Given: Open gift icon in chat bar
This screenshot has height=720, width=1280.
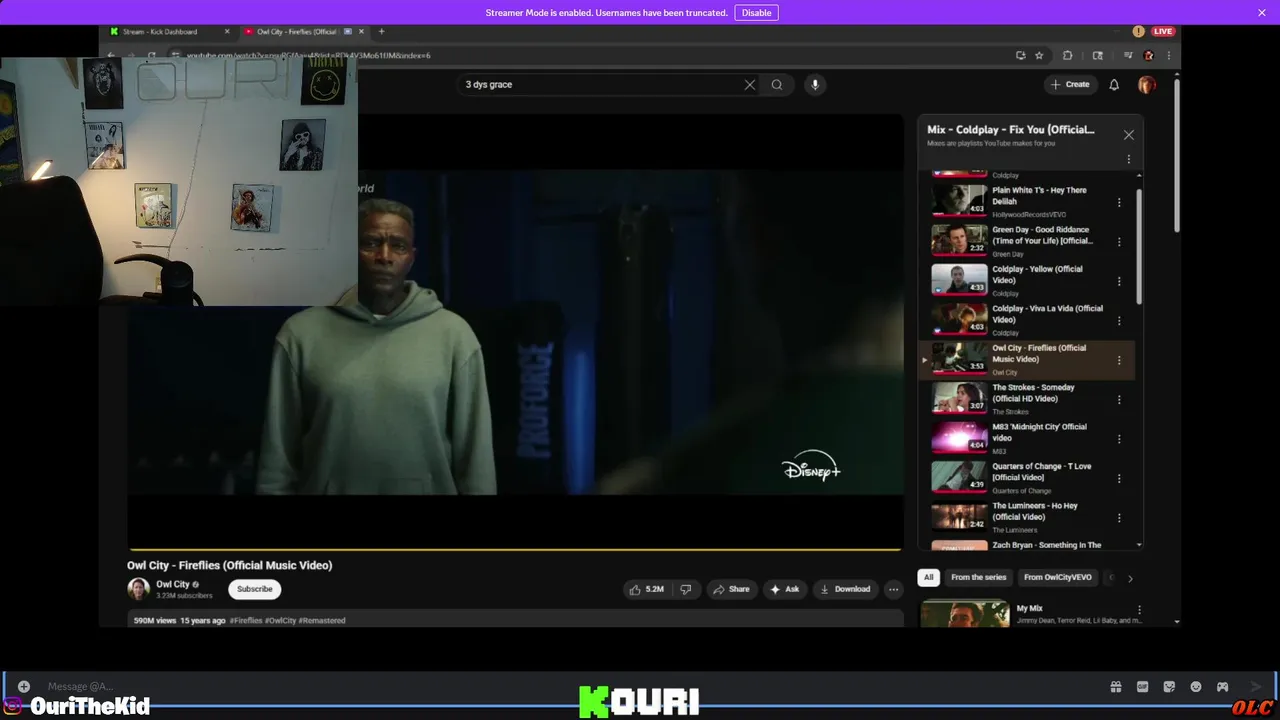Looking at the screenshot, I should (1116, 686).
